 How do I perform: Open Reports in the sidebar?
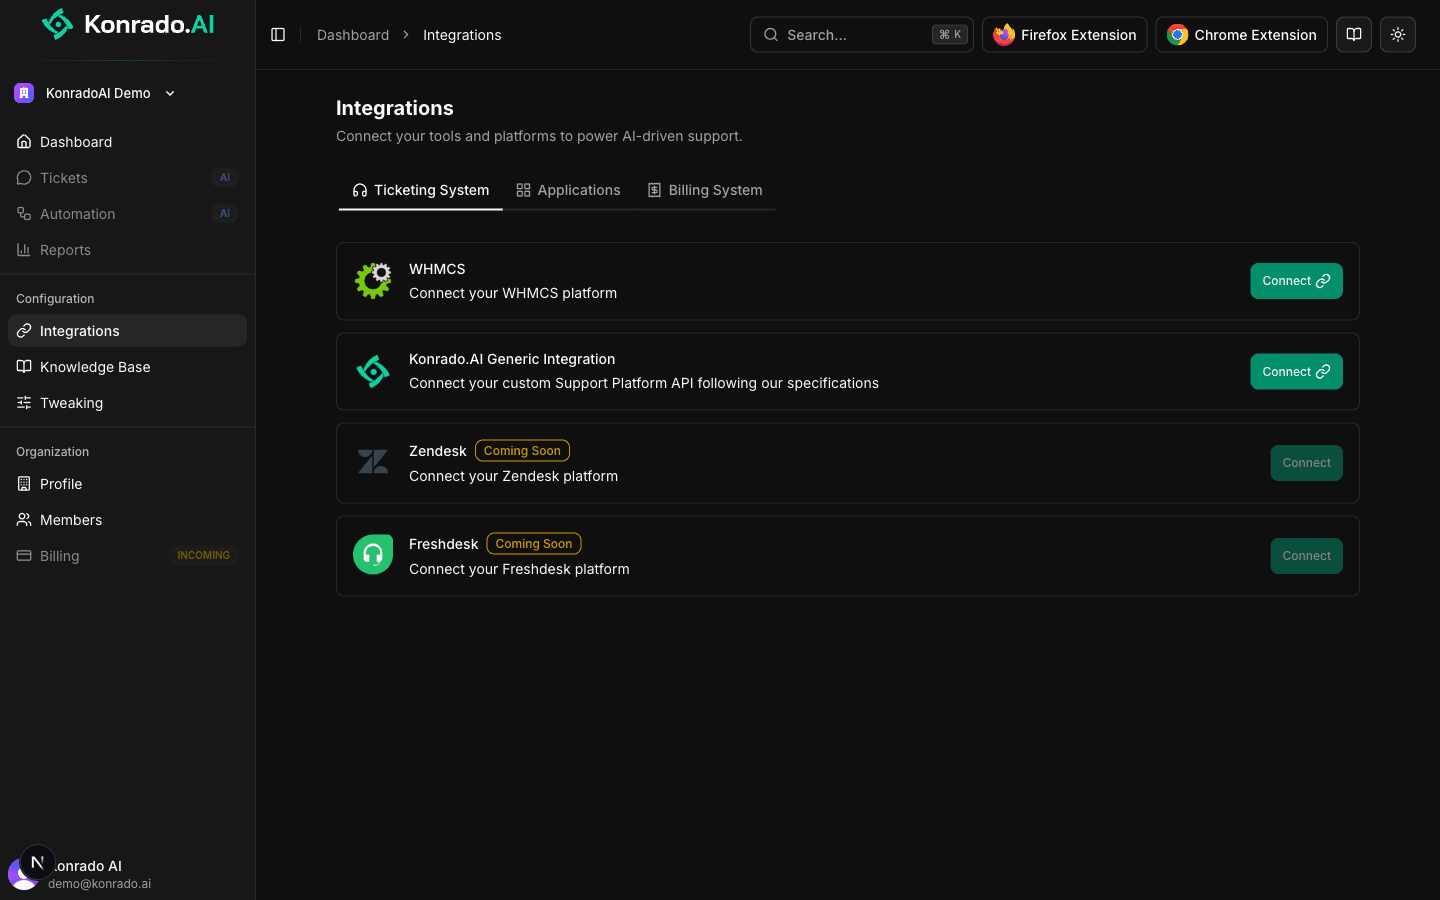(x=127, y=250)
